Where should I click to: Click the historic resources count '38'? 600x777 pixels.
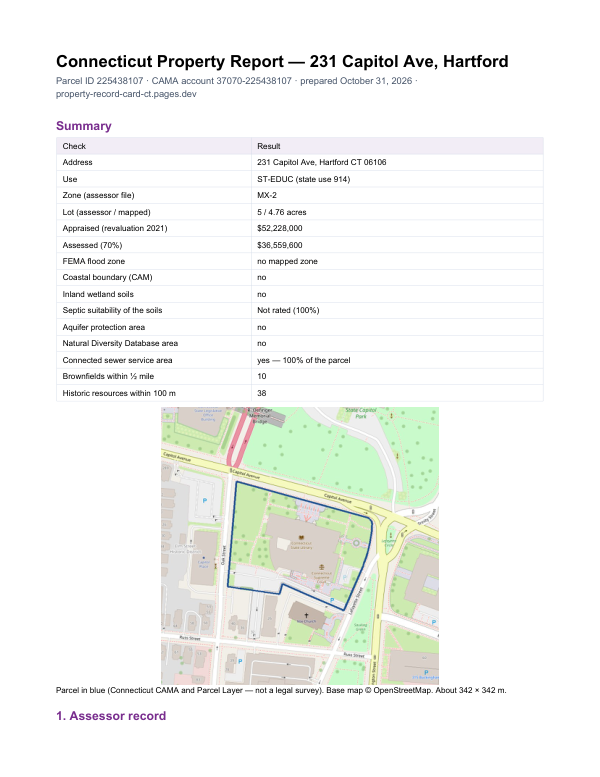(x=262, y=393)
